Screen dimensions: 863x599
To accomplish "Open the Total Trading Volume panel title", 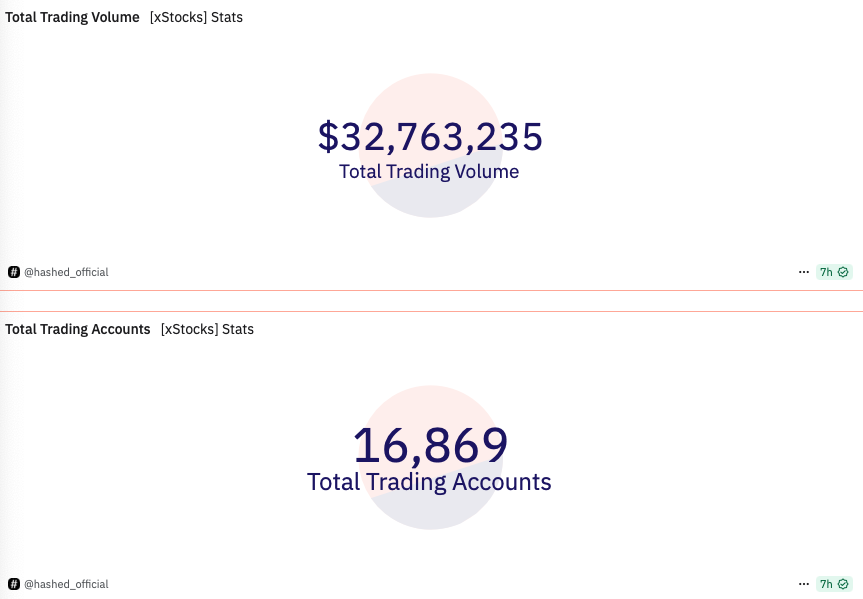I will click(72, 17).
